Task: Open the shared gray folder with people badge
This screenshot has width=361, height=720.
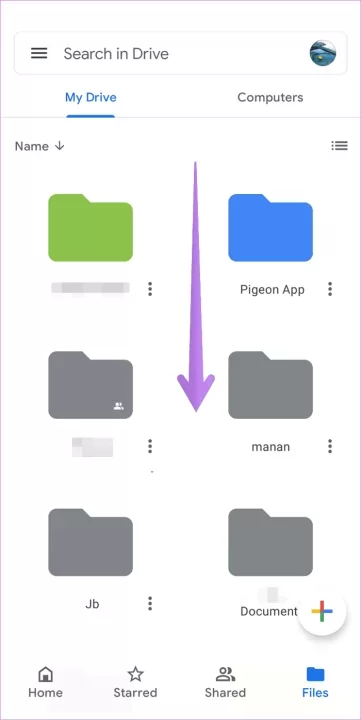Action: (90, 385)
